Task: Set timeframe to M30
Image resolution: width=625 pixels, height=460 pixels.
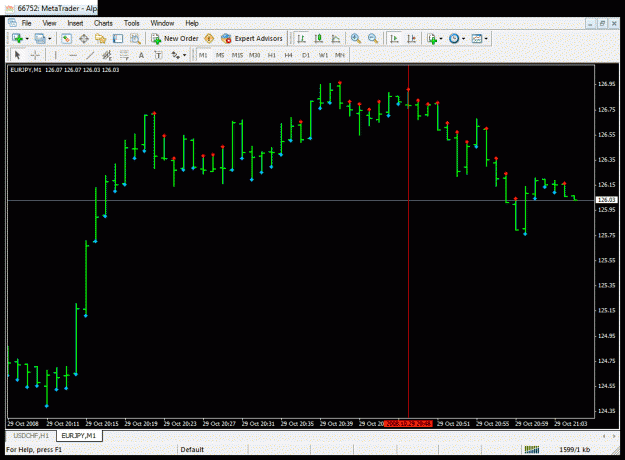Action: [x=255, y=55]
